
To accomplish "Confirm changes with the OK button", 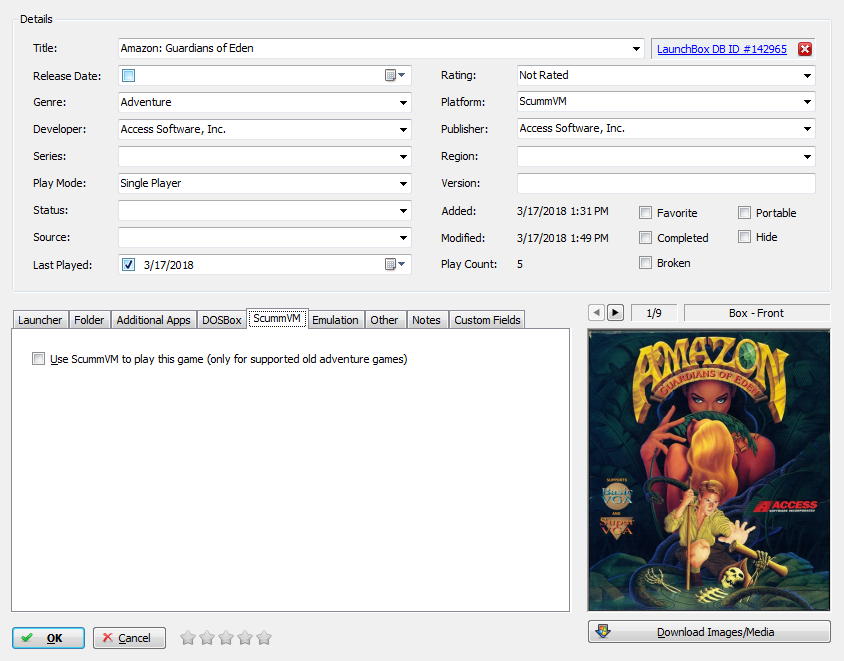I will (x=48, y=638).
